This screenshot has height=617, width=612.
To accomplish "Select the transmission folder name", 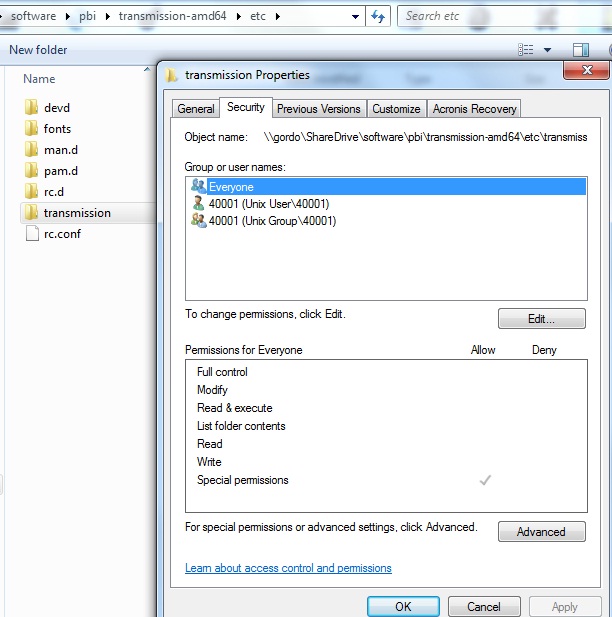I will pyautogui.click(x=77, y=213).
